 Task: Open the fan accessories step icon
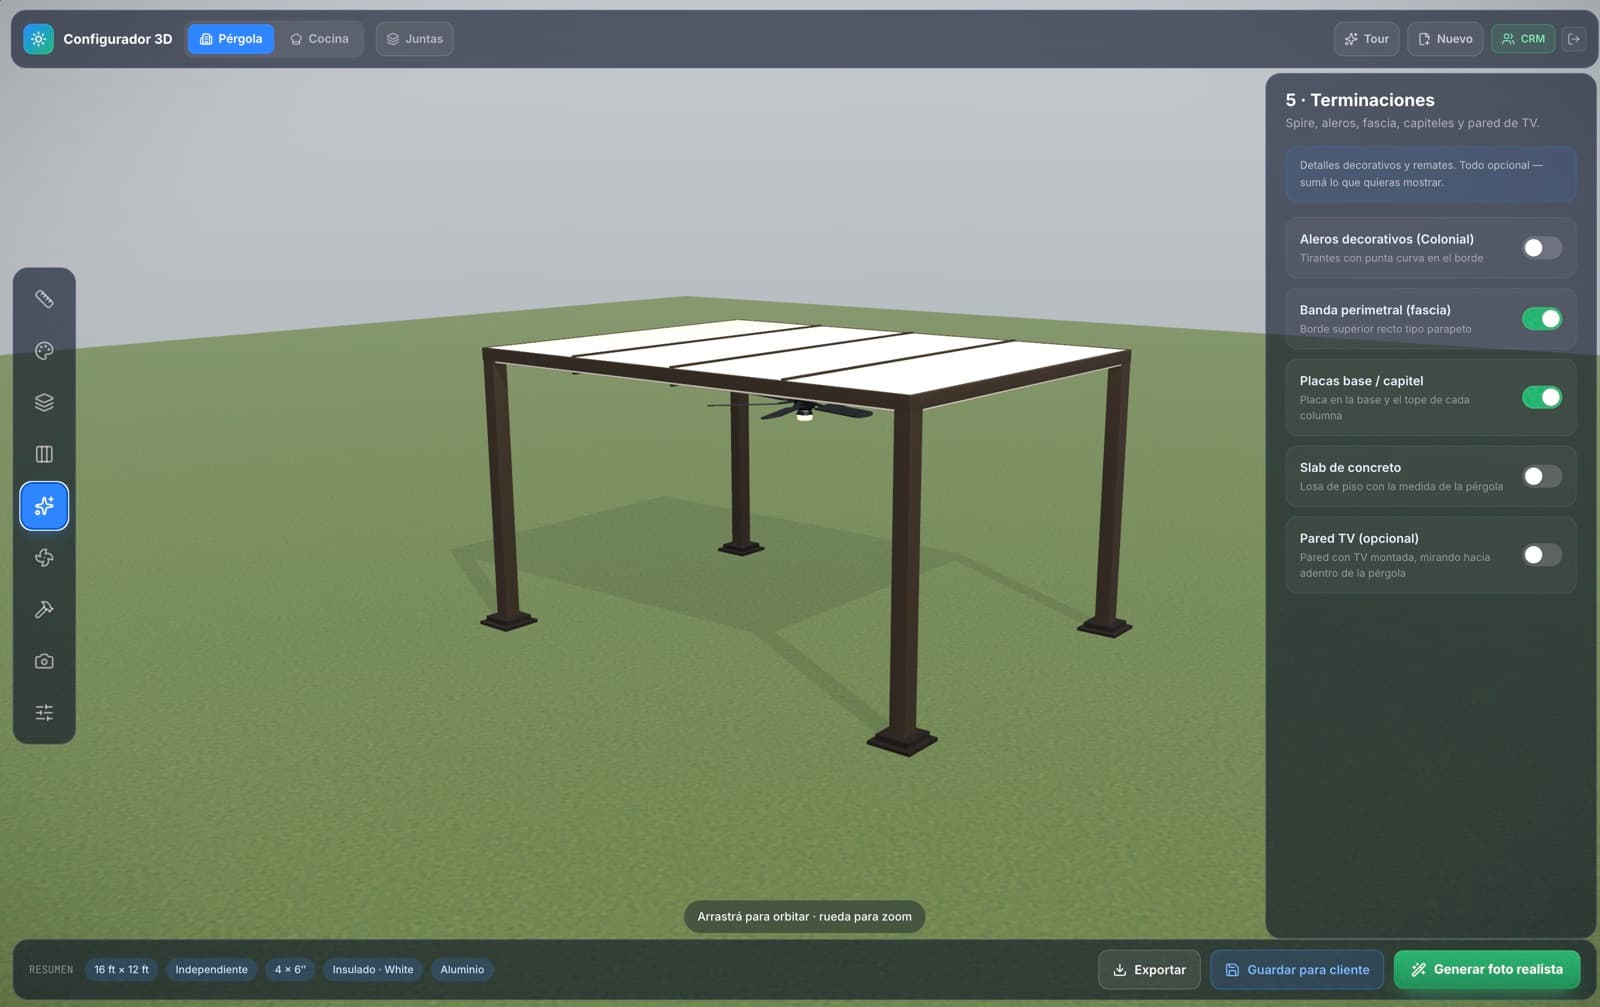pos(44,558)
